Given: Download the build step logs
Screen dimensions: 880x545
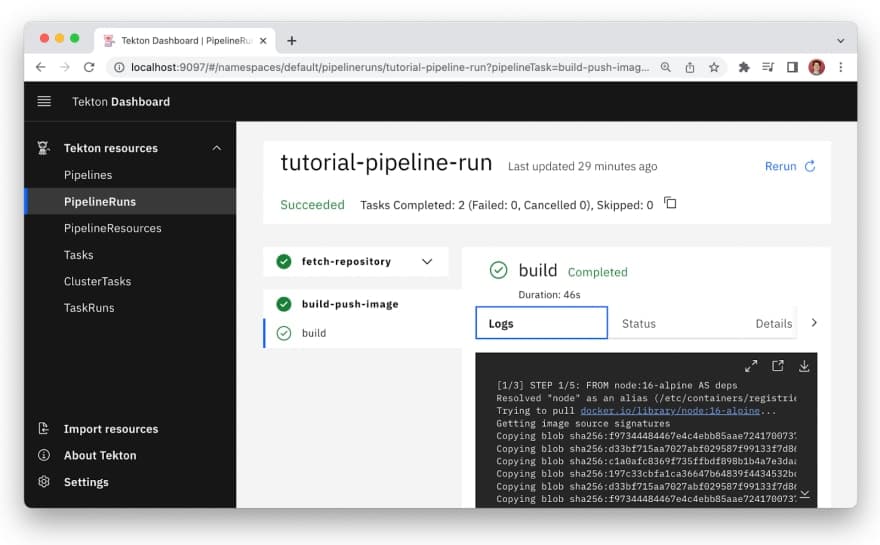Looking at the screenshot, I should click(x=804, y=366).
